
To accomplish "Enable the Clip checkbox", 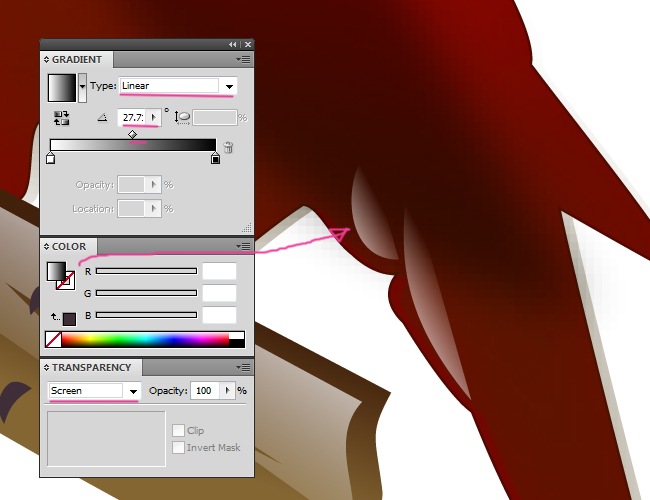I will (178, 431).
